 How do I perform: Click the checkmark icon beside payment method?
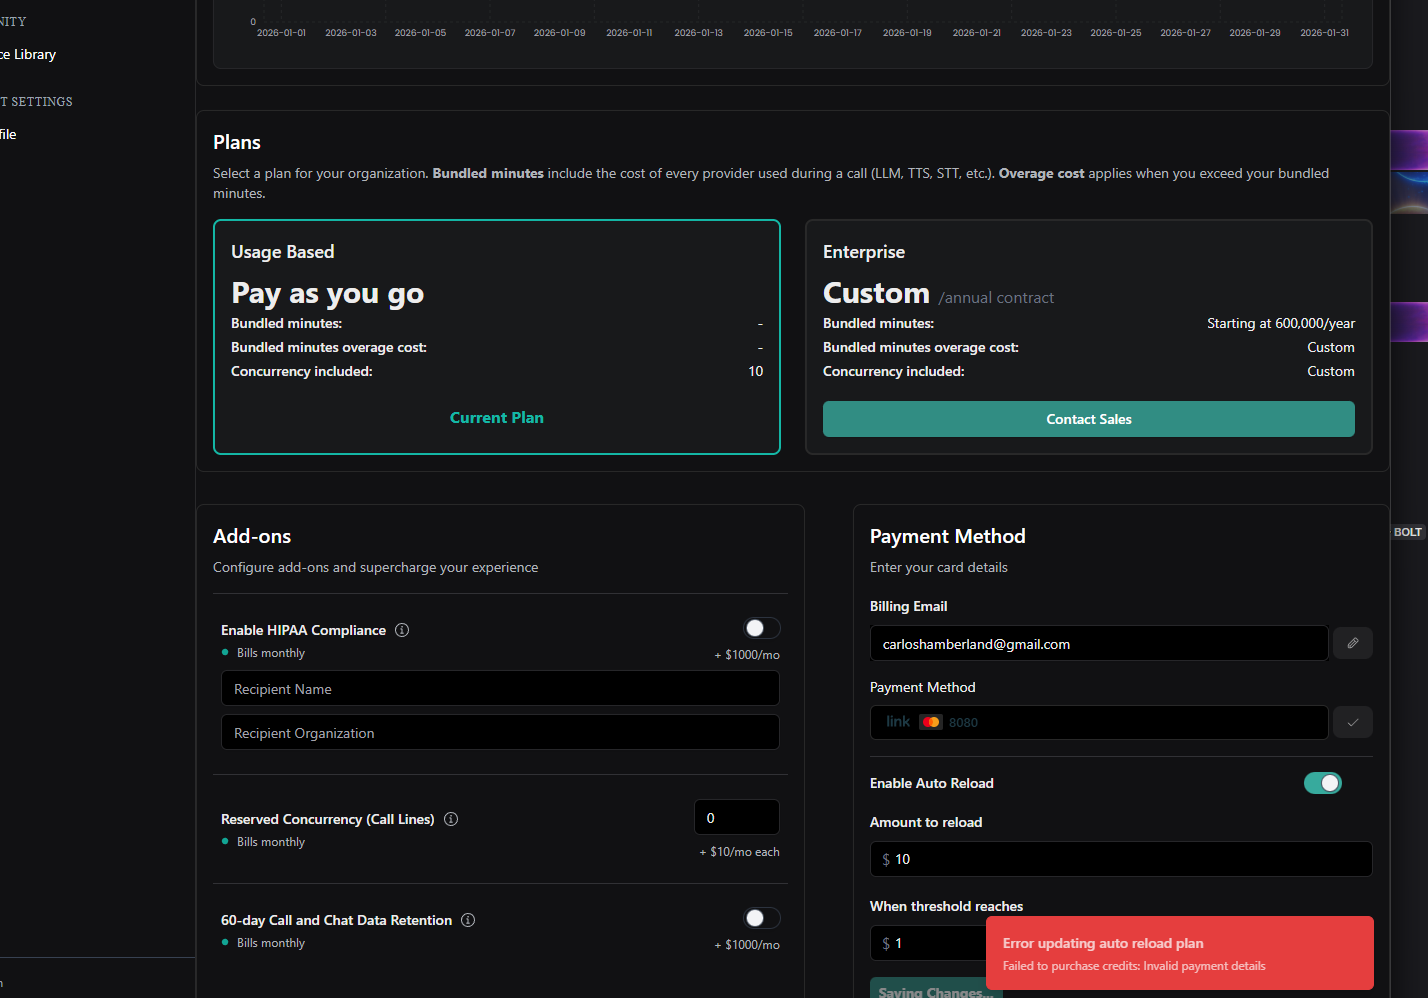point(1352,722)
